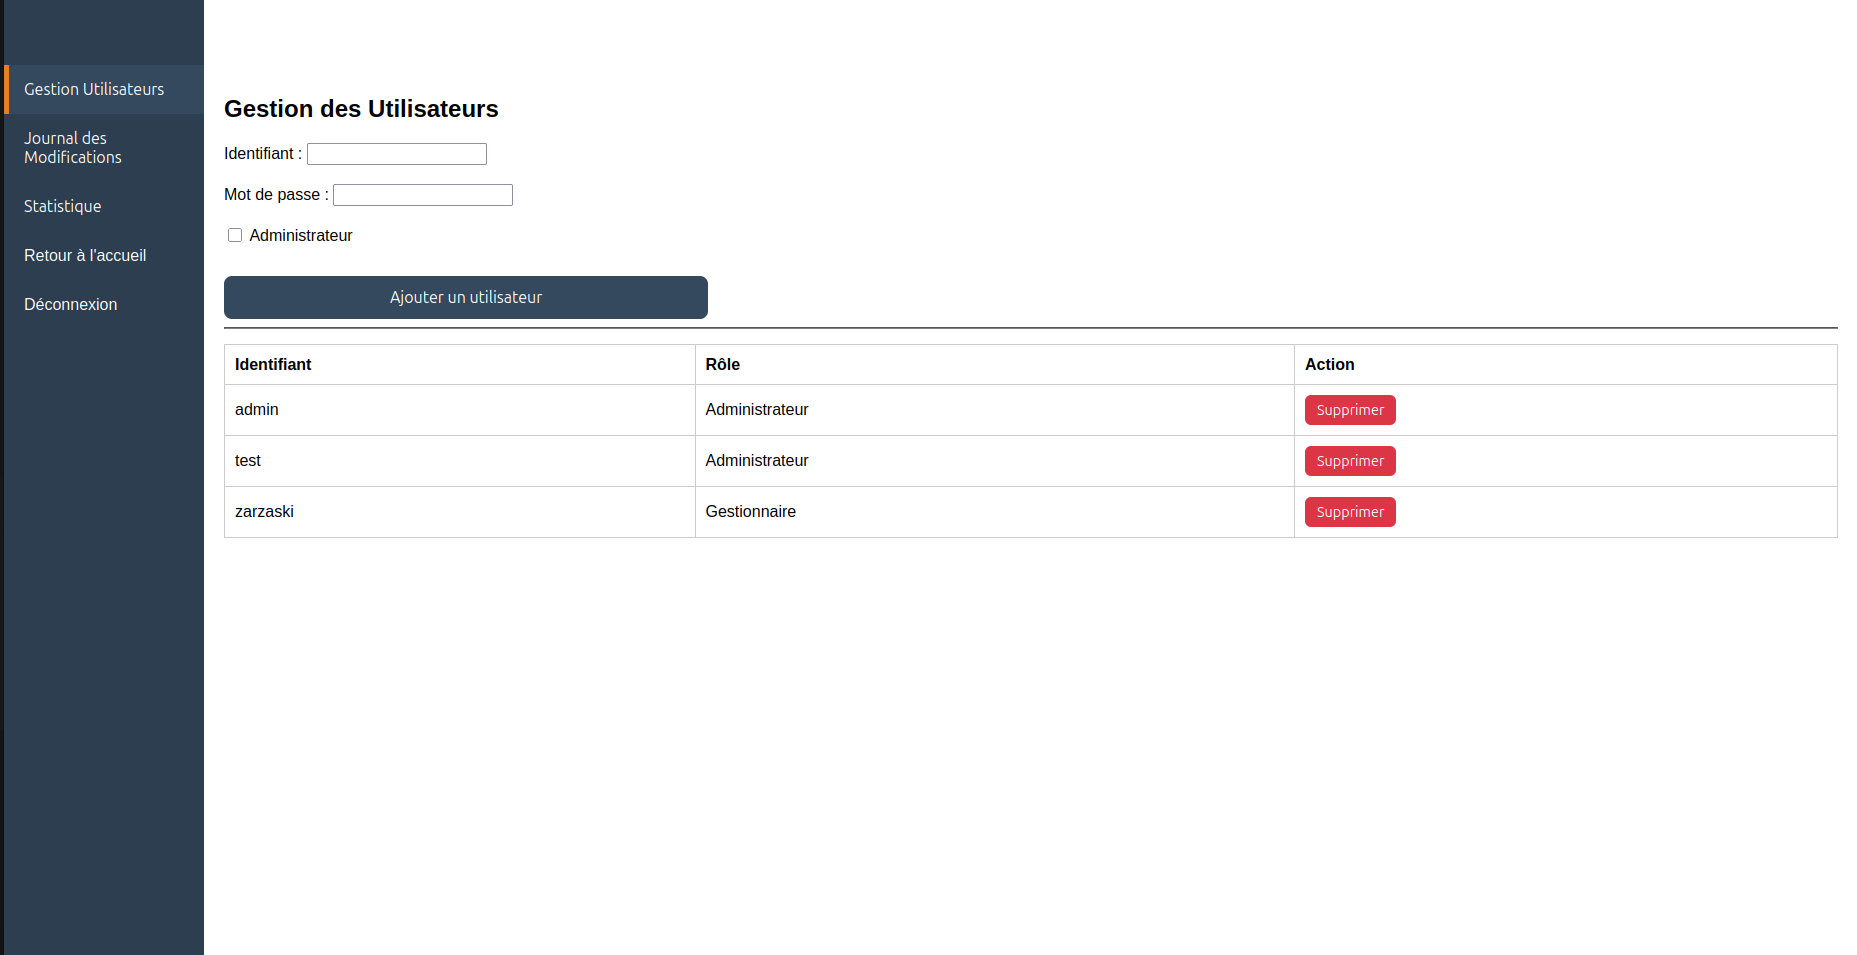Click into the Mot de passe field

(x=422, y=195)
